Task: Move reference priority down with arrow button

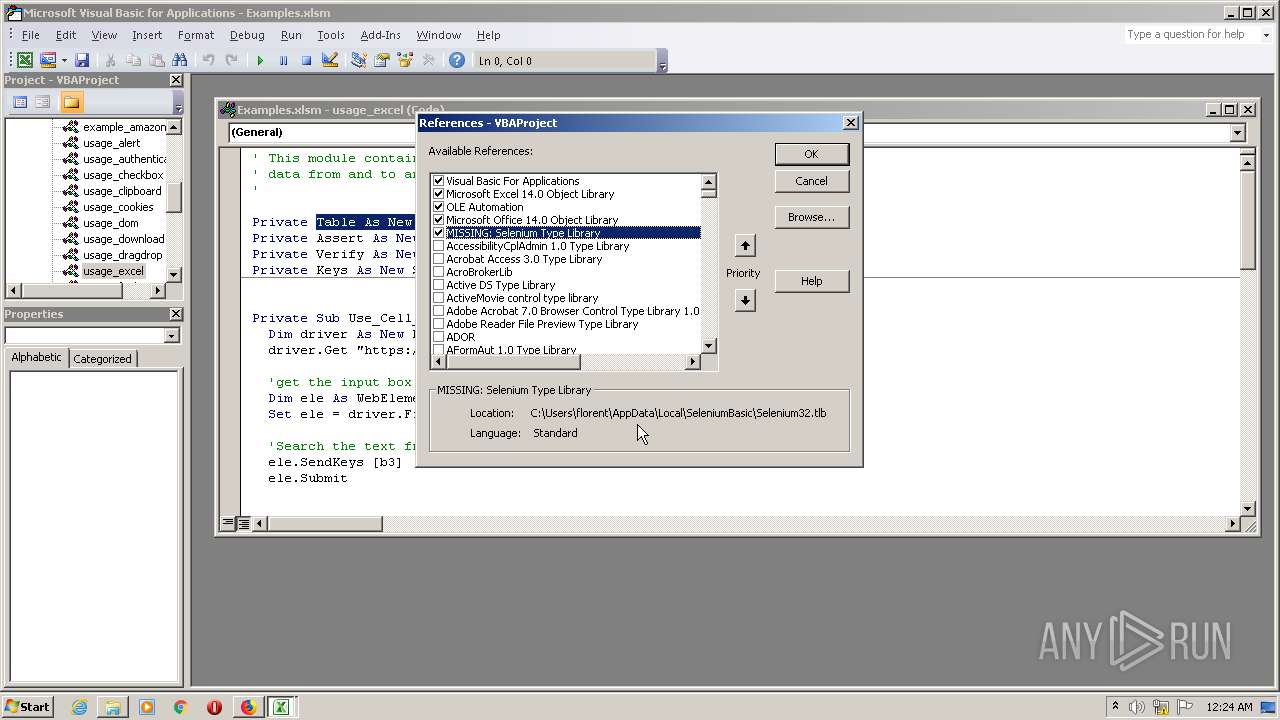Action: point(745,301)
